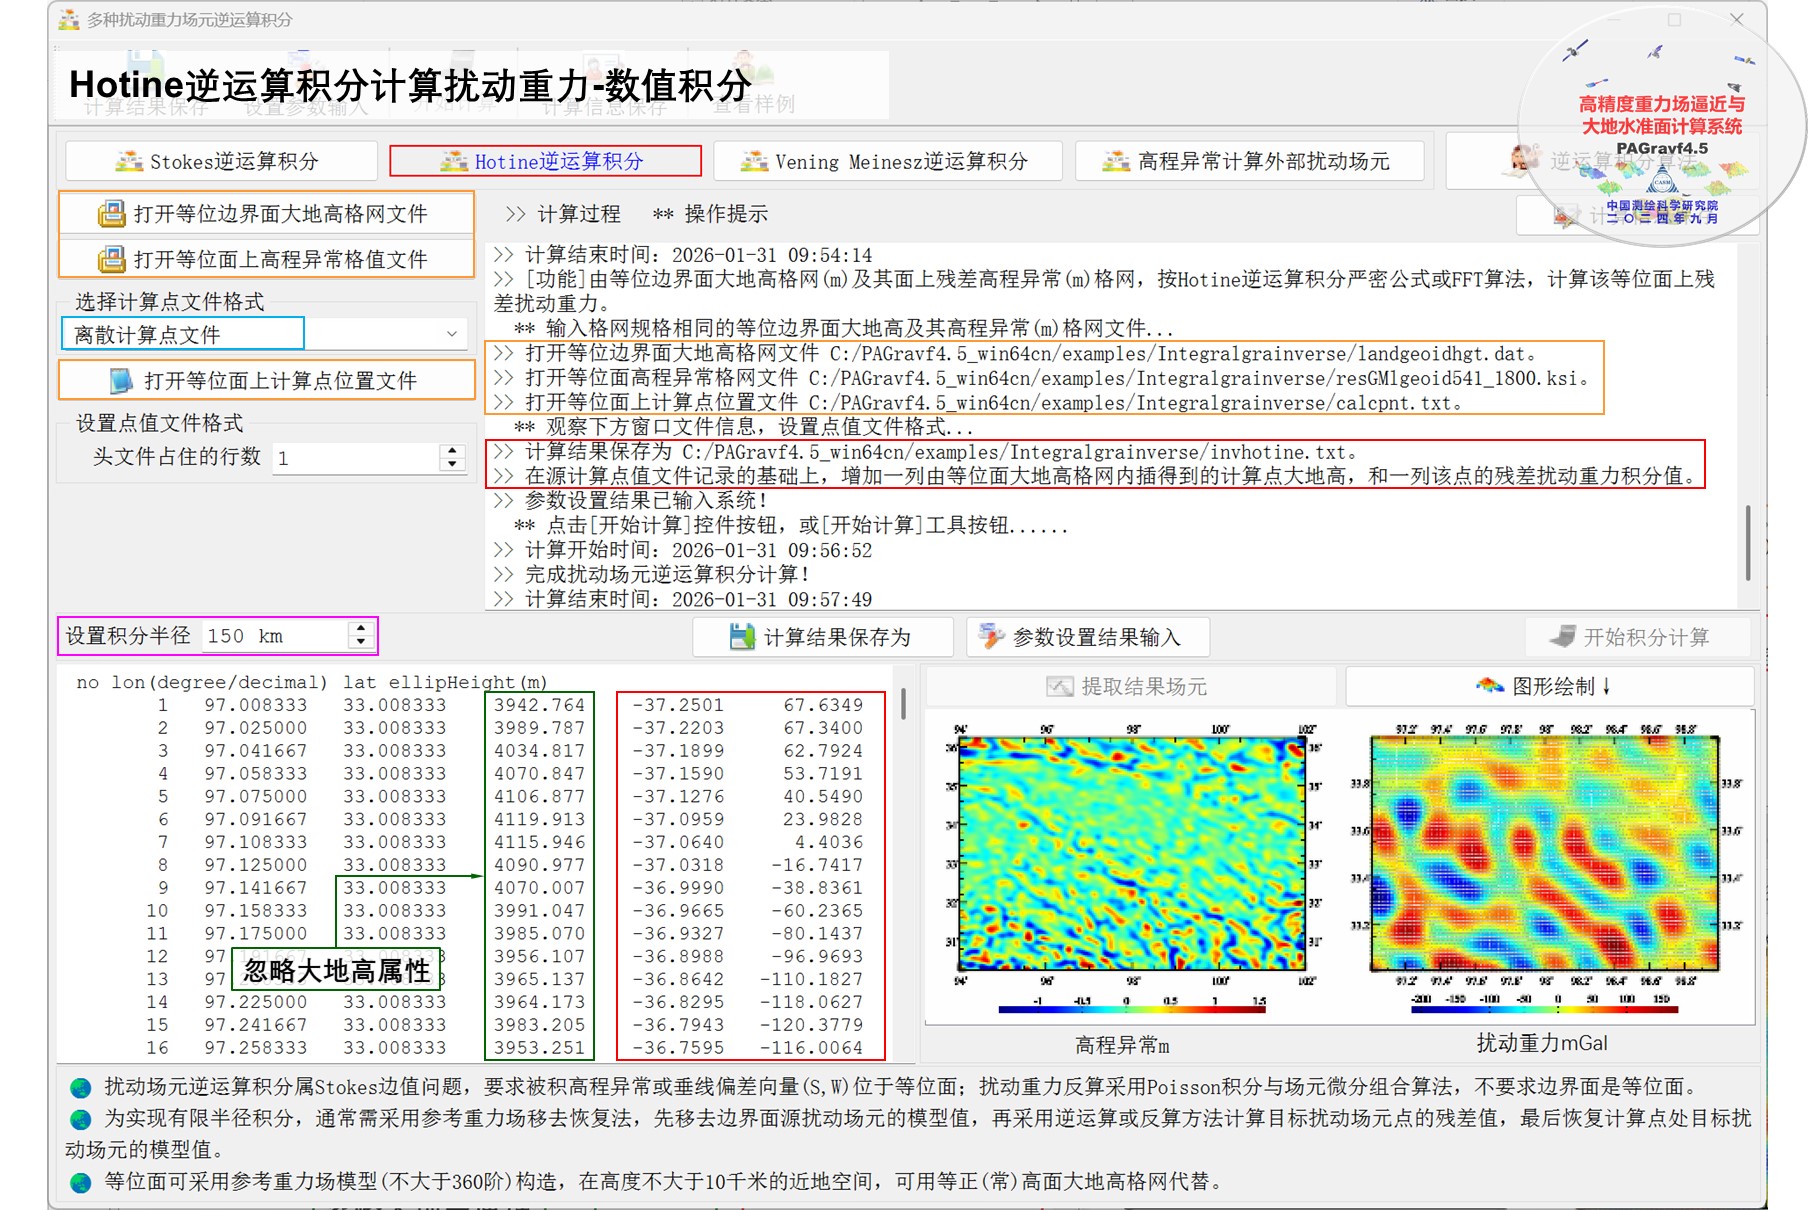The width and height of the screenshot is (1814, 1210).
Task: Decrease 头文件占住的行数 with down arrow
Action: [x=453, y=465]
